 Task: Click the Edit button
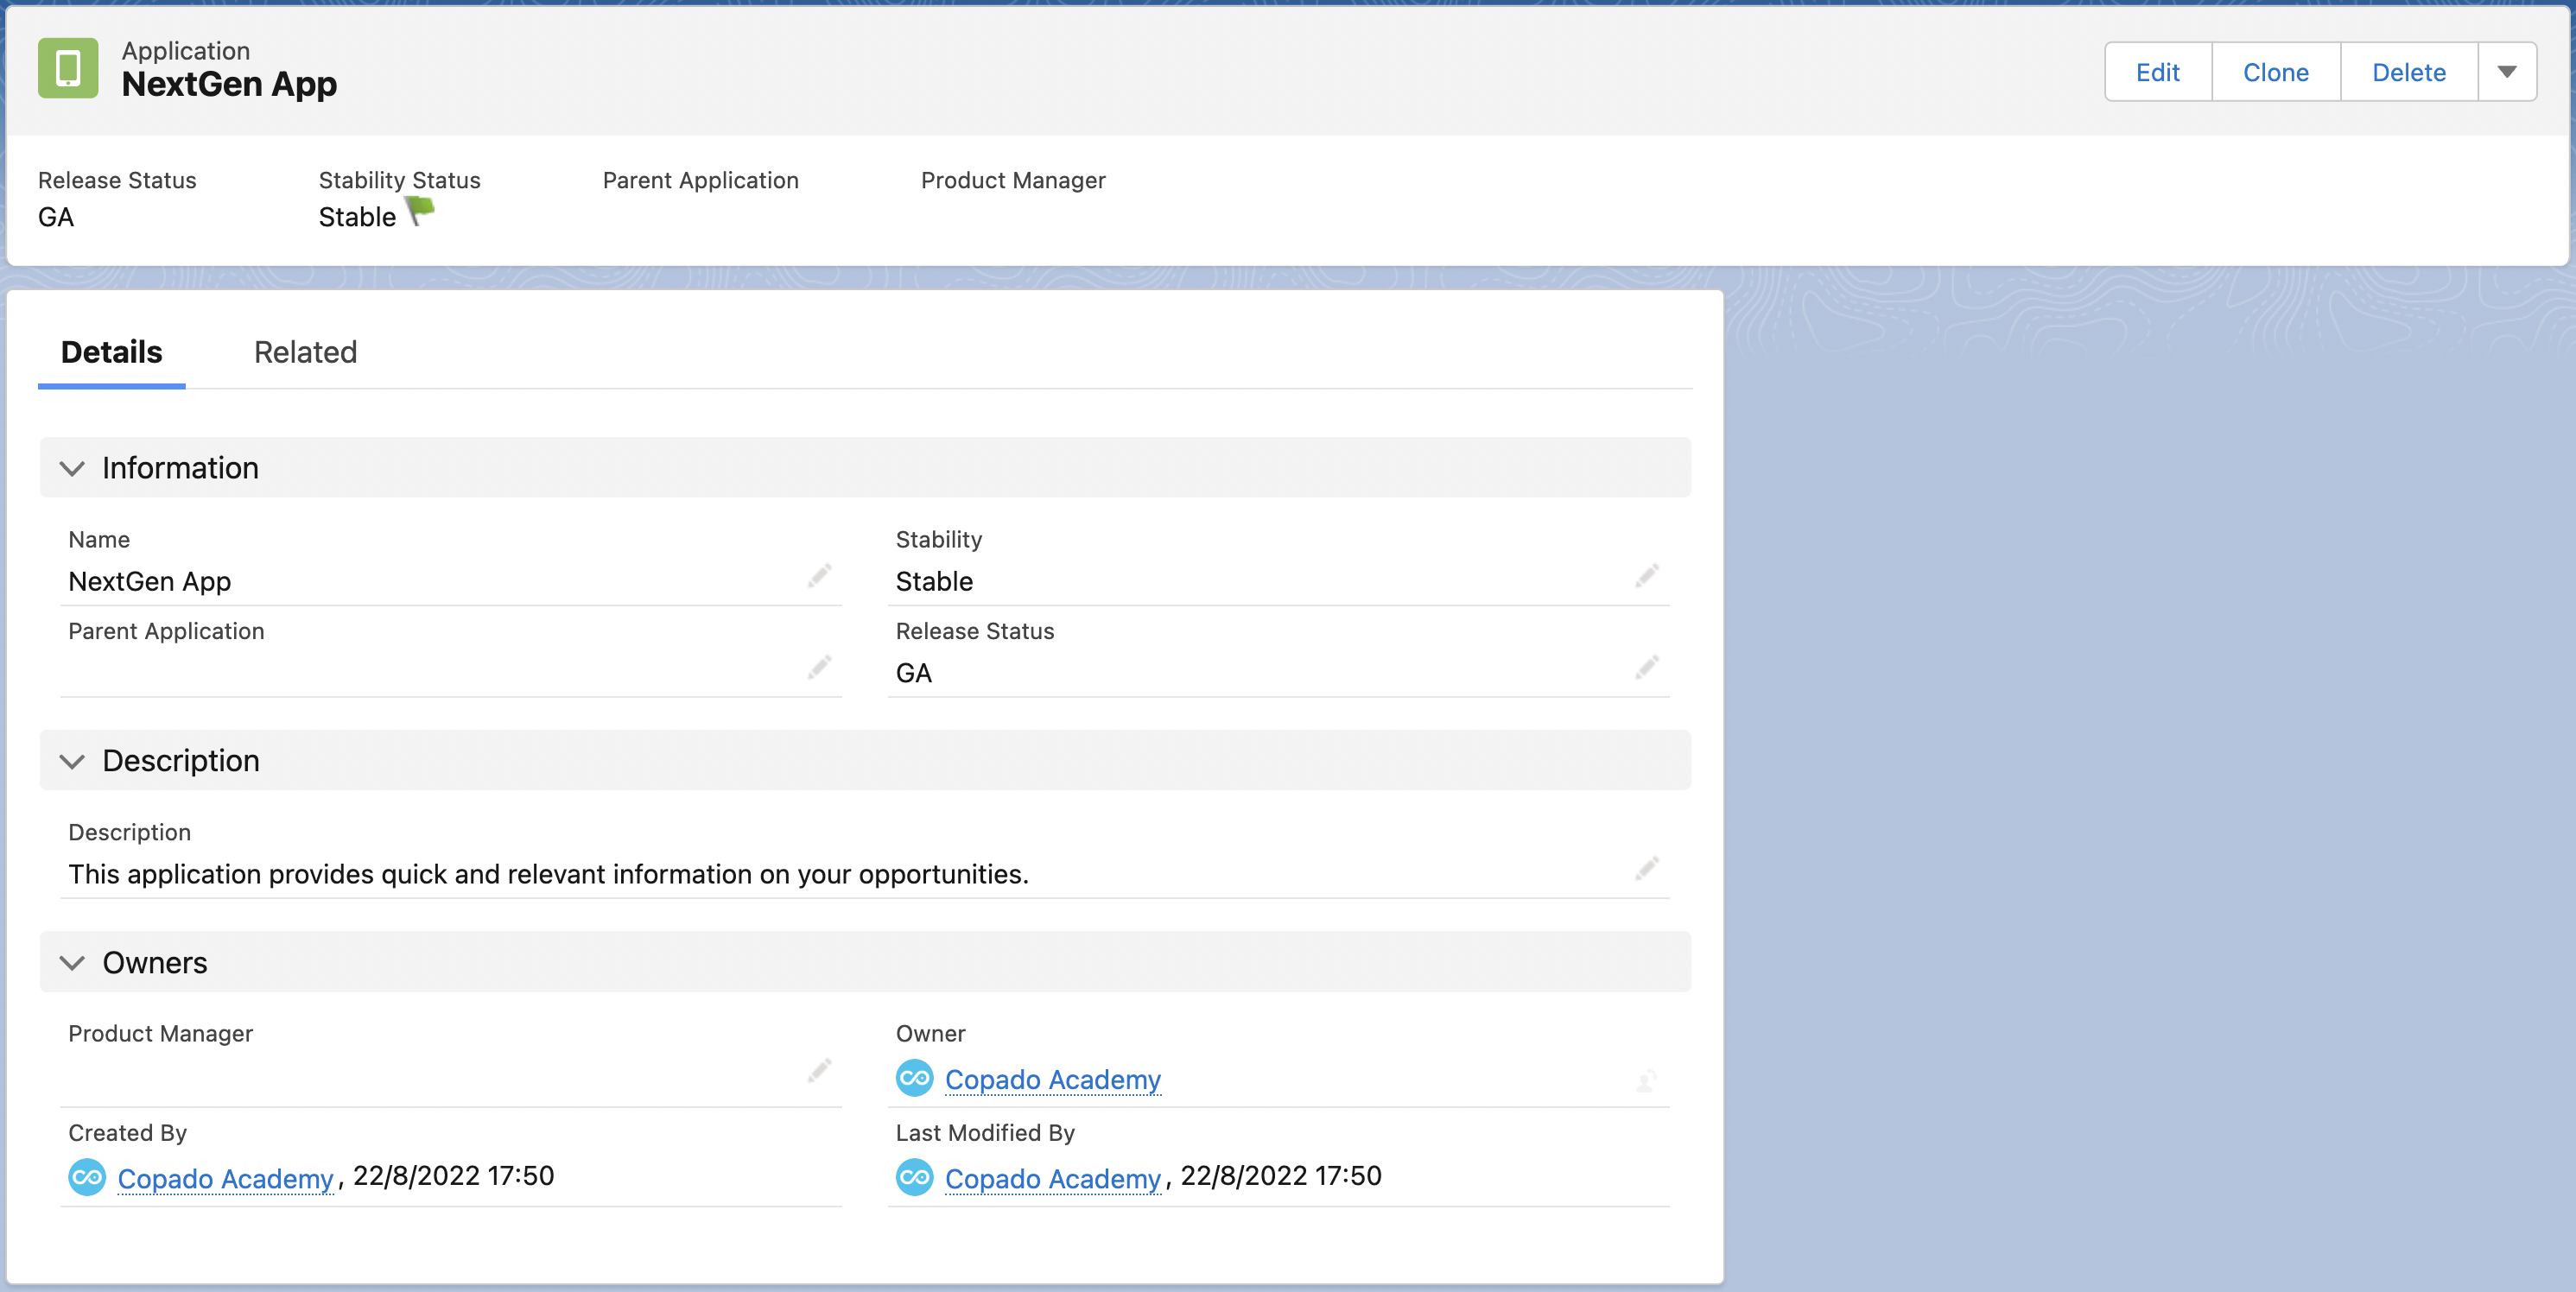[2158, 72]
